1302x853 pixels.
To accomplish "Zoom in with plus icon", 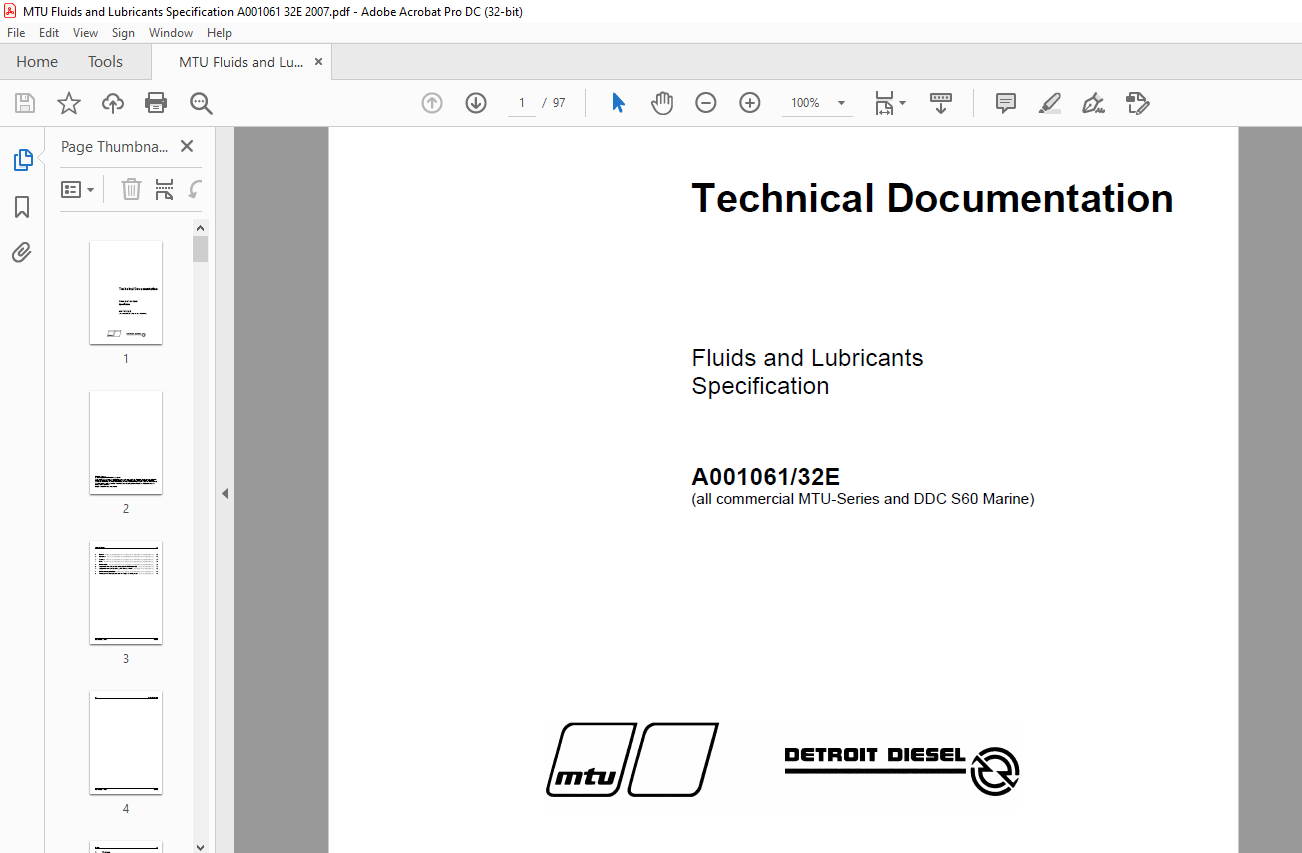I will (750, 103).
